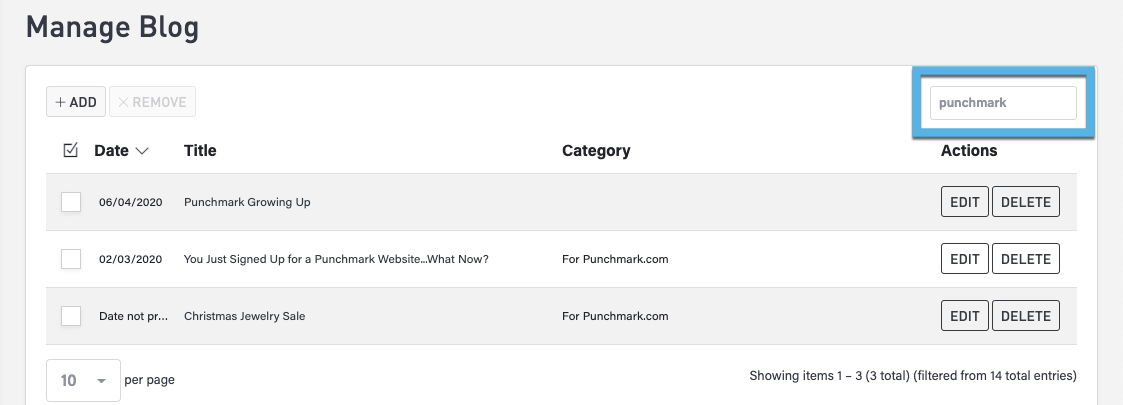Click the Christmas Jewelry Sale title text

click(244, 316)
